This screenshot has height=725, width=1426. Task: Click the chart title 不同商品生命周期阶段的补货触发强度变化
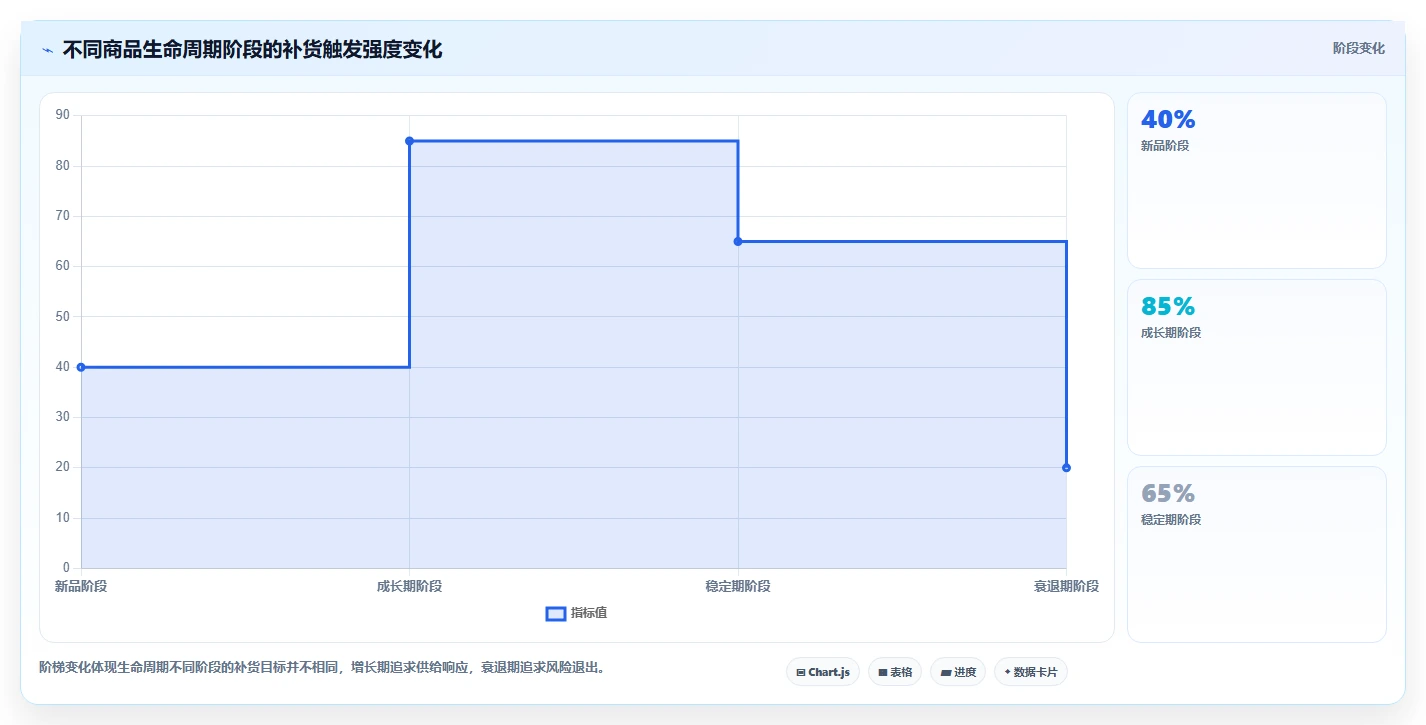252,49
